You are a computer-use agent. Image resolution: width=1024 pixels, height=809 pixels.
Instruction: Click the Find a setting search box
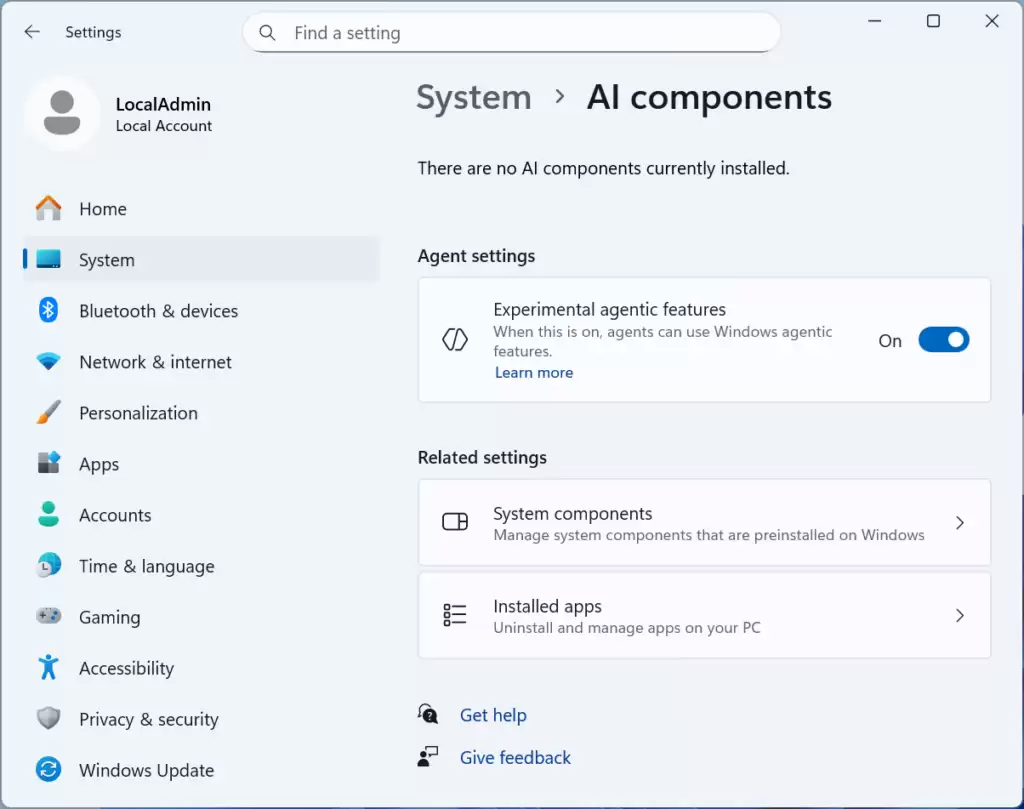click(x=520, y=33)
